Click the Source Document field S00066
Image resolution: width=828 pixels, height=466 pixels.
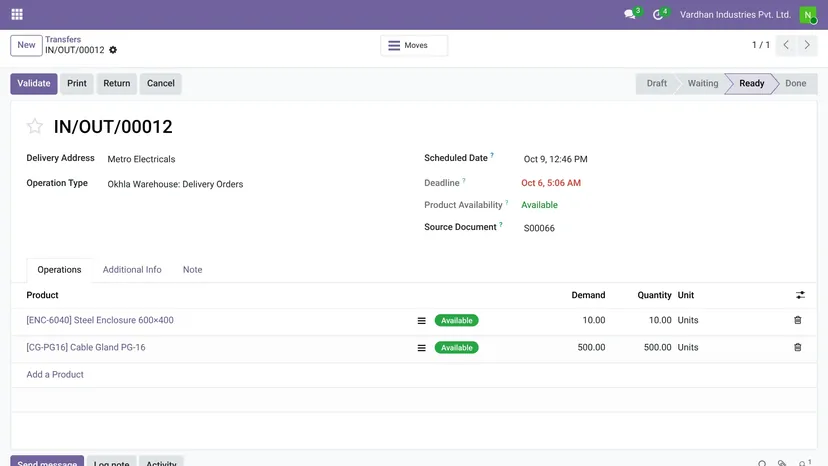tap(539, 228)
